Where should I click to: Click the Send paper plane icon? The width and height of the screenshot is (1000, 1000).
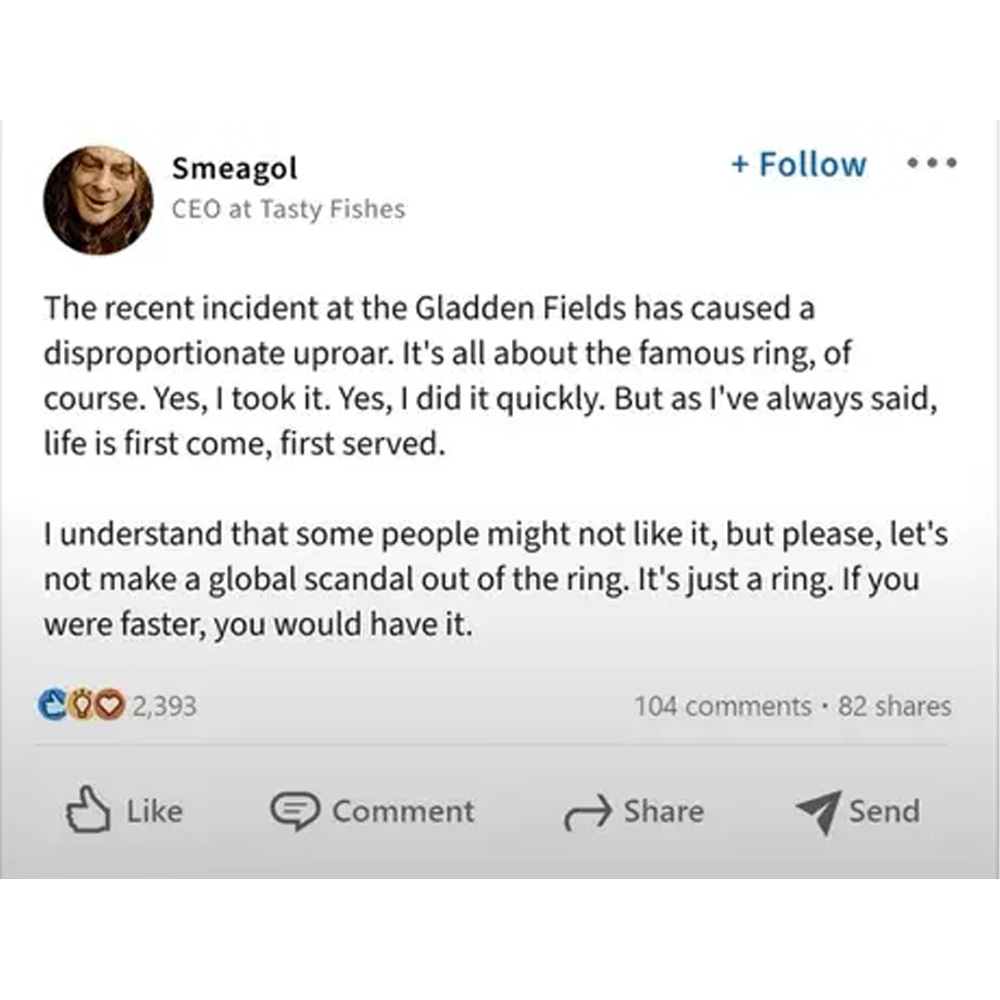point(816,812)
